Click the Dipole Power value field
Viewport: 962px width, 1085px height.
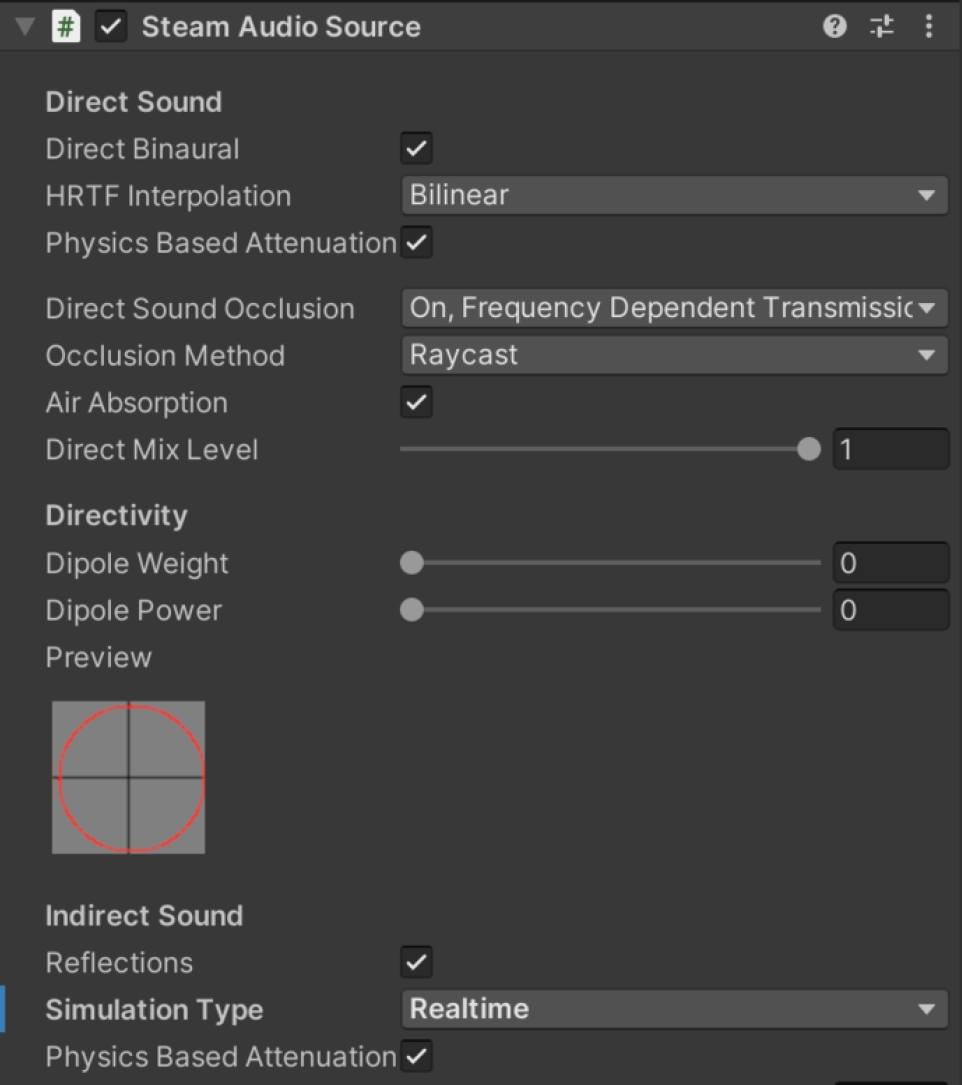889,610
